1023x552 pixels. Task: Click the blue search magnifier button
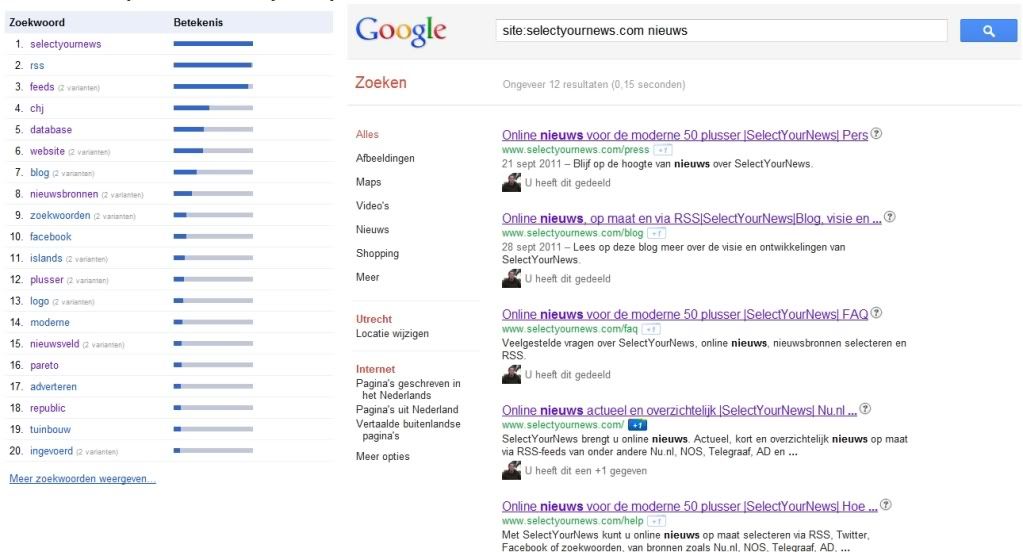coord(988,31)
